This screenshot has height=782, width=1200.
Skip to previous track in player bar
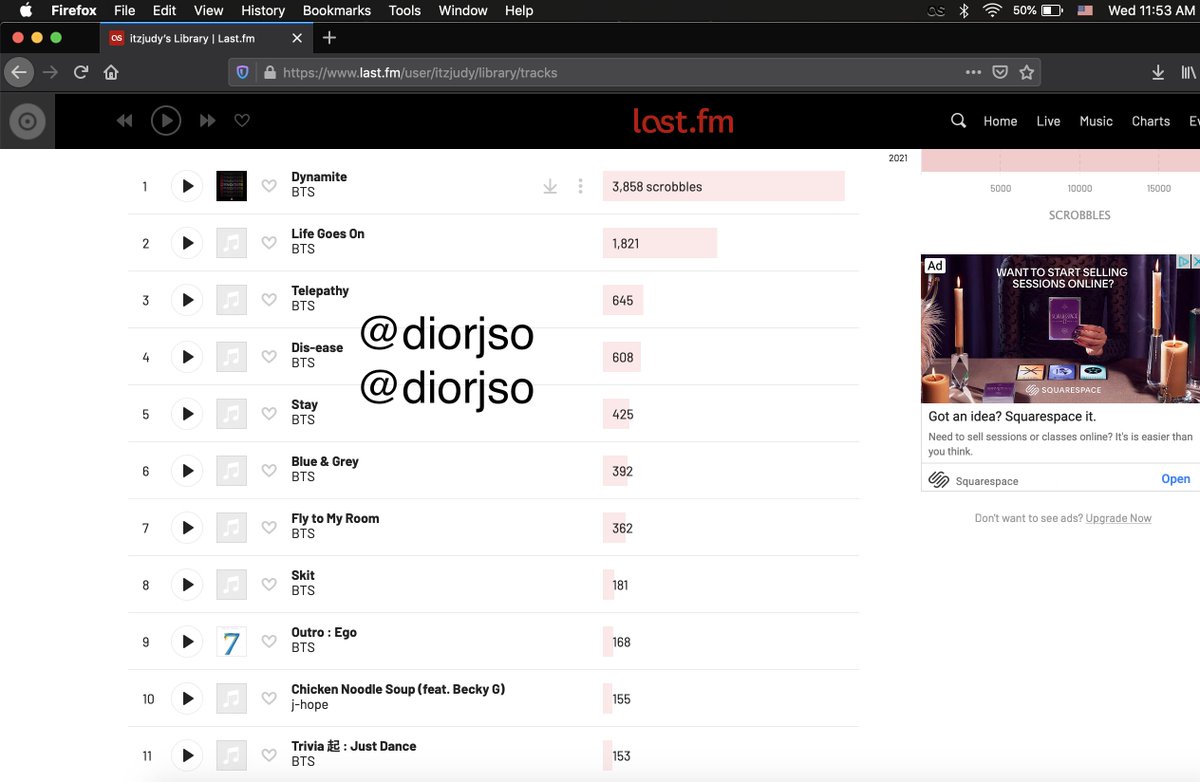pos(124,121)
